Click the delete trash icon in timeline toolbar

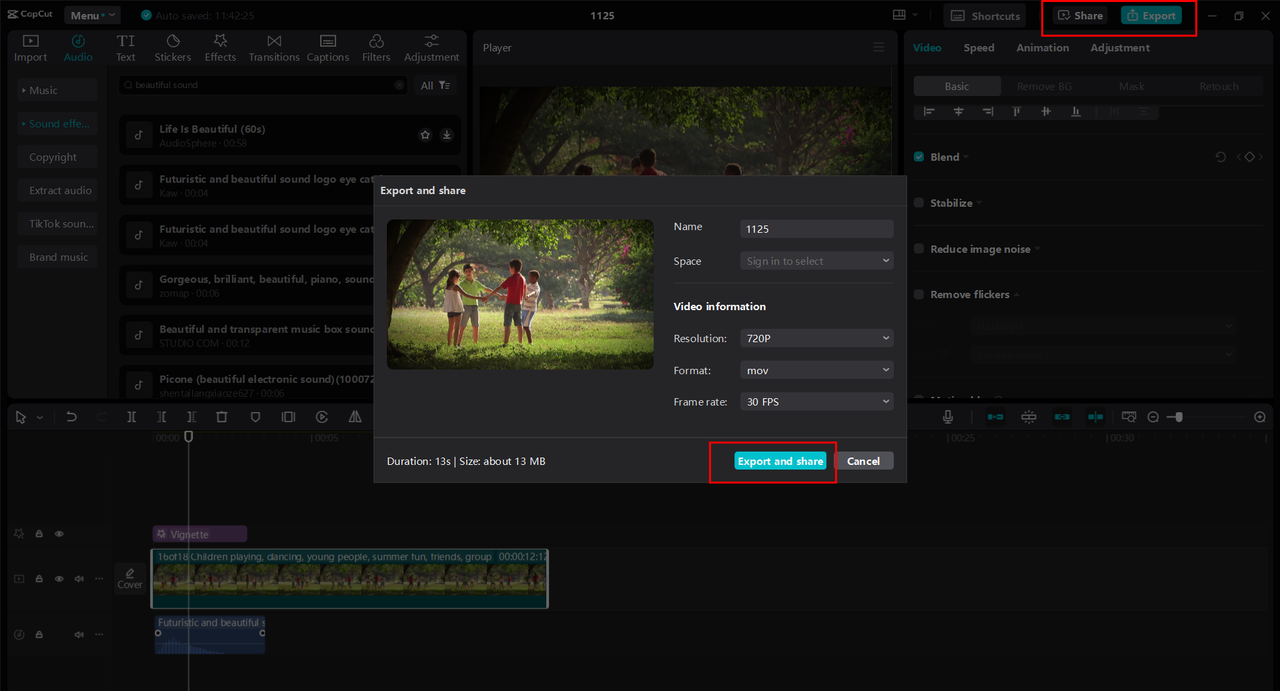[222, 417]
